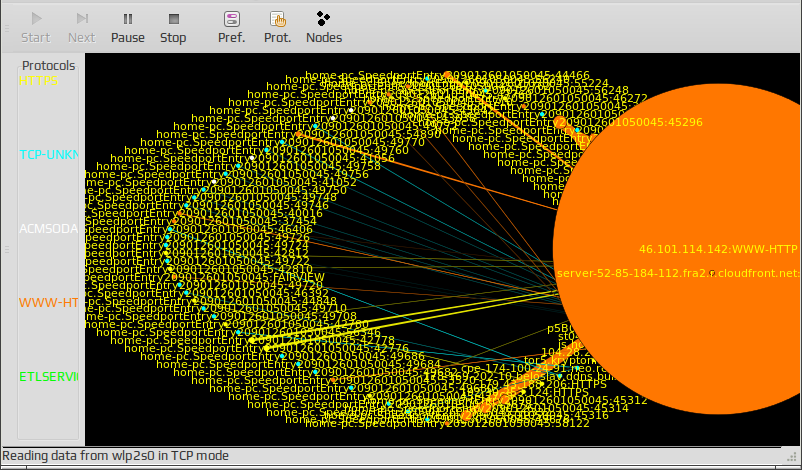Image resolution: width=802 pixels, height=470 pixels.
Task: Click the node label ending in :44466
Action: pyautogui.click(x=448, y=76)
